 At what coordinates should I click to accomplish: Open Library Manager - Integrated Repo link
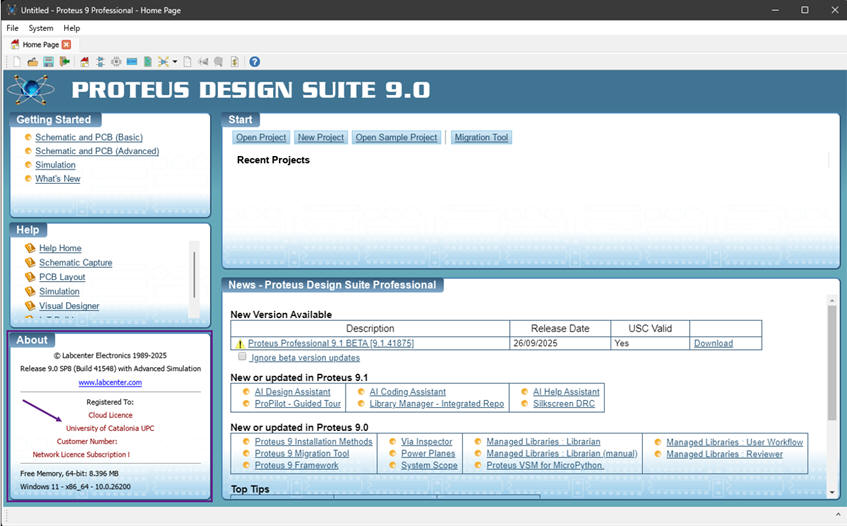pyautogui.click(x=436, y=403)
